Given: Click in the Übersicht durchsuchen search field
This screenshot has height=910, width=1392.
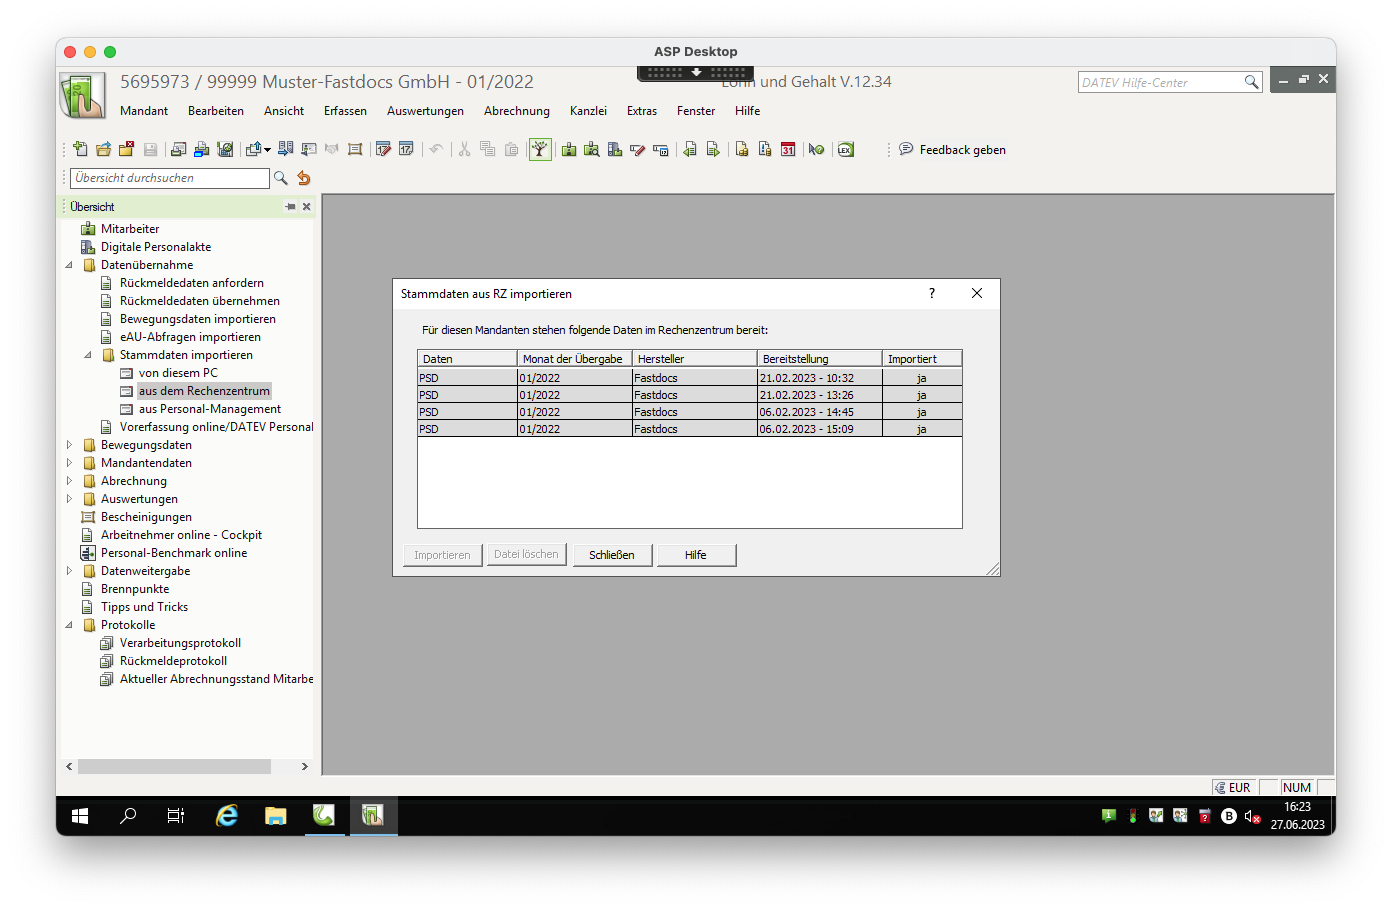Looking at the screenshot, I should [170, 178].
